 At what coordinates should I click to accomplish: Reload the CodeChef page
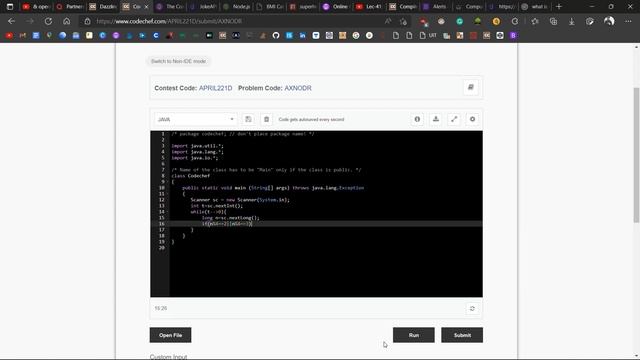coord(48,21)
